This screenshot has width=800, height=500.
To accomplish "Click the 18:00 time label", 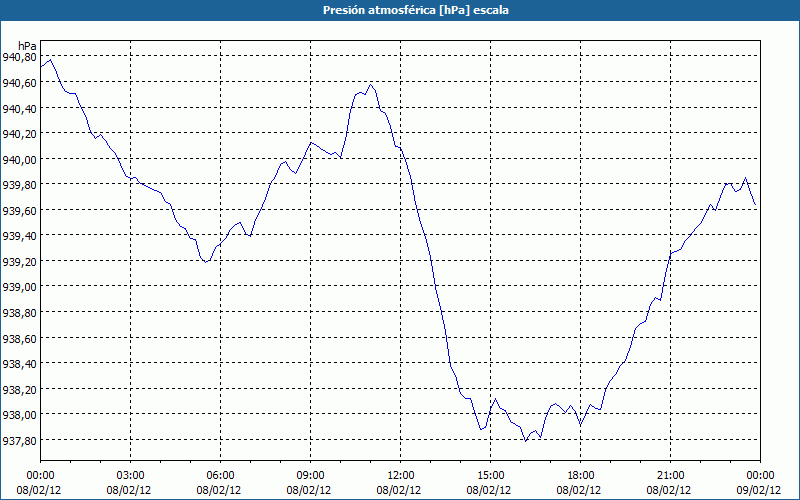I will (x=581, y=476).
